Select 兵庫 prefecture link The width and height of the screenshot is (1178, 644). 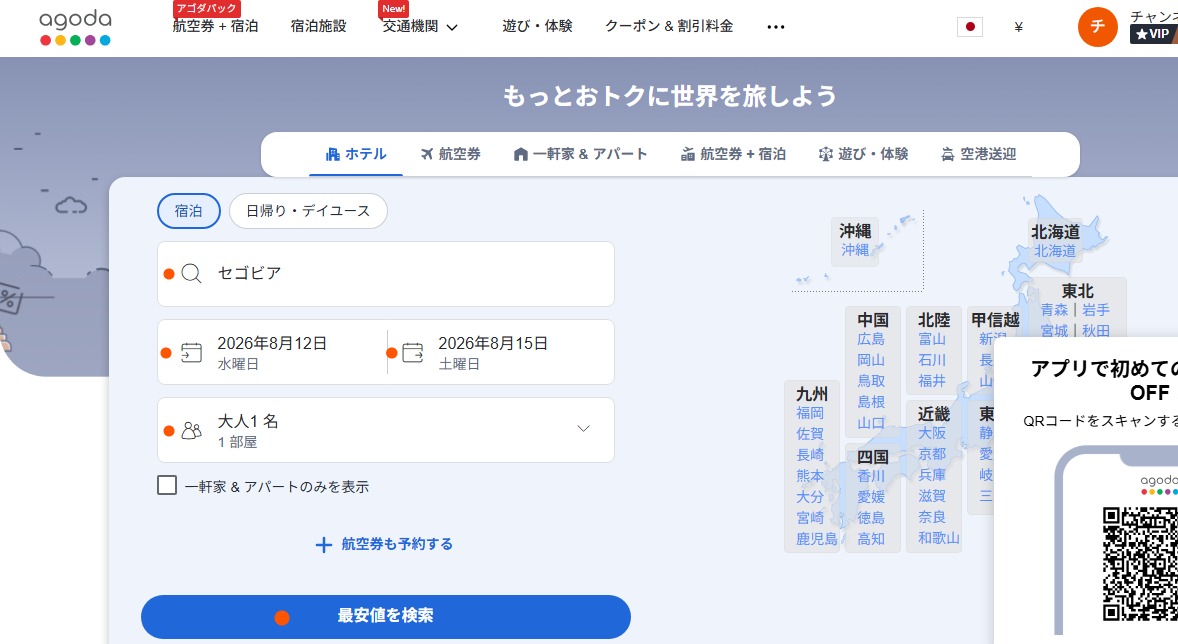pos(932,475)
